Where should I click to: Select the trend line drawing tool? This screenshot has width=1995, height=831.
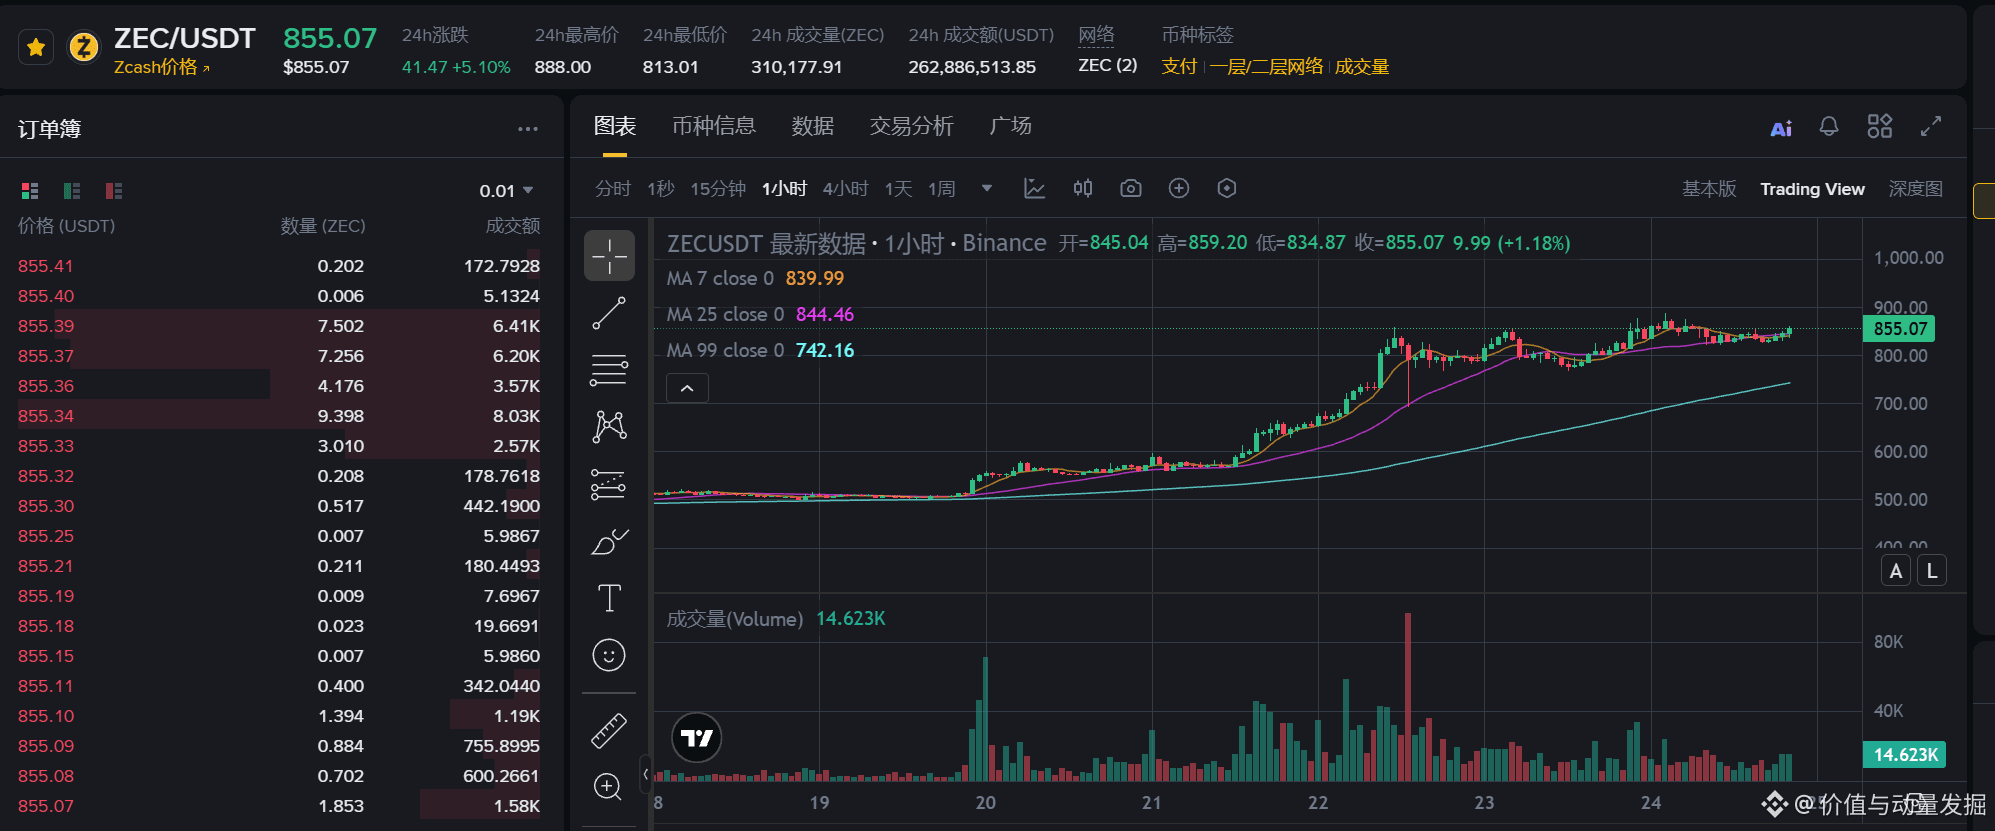pos(609,313)
